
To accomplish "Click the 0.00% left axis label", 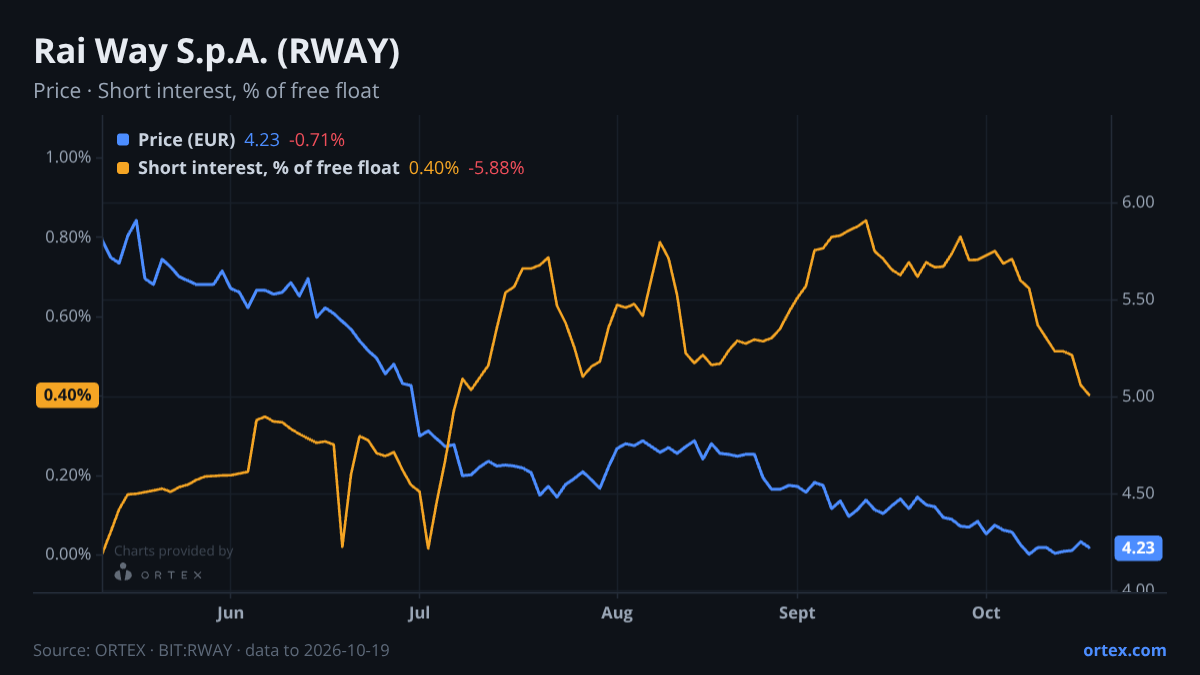I will coord(69,554).
